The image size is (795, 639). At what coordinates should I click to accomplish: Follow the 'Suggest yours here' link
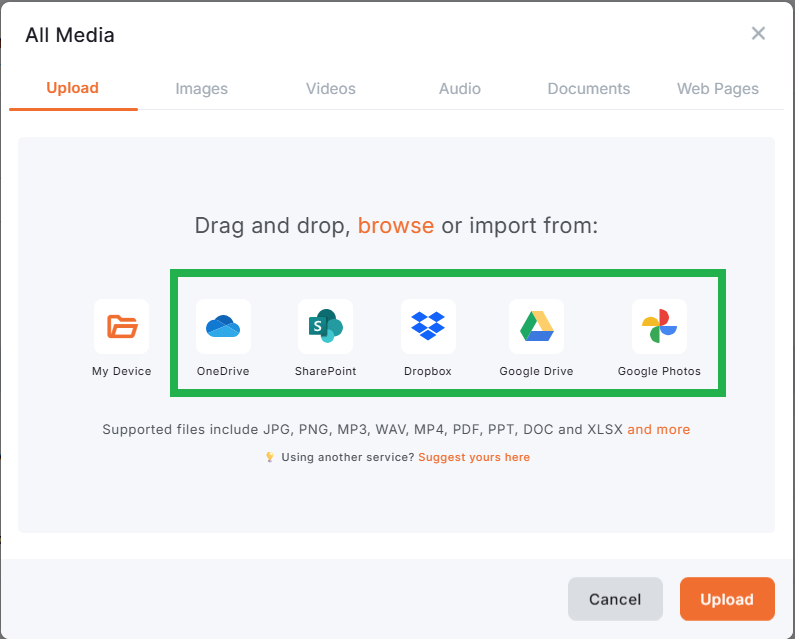tap(474, 457)
